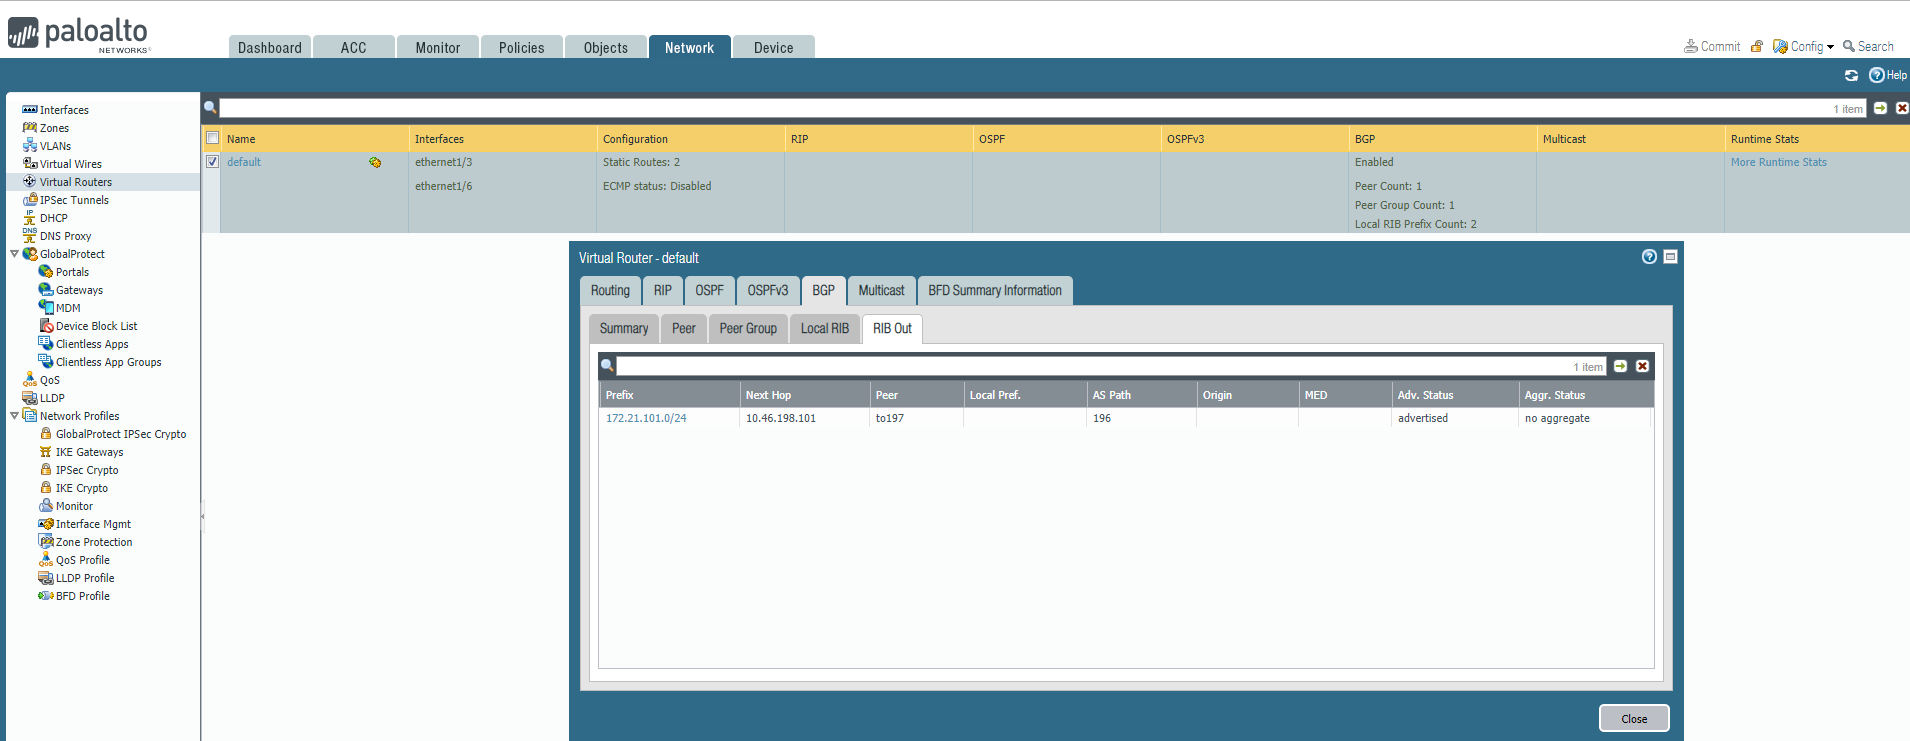The width and height of the screenshot is (1910, 741).
Task: Click the Interface Mgmt icon
Action: [x=46, y=524]
